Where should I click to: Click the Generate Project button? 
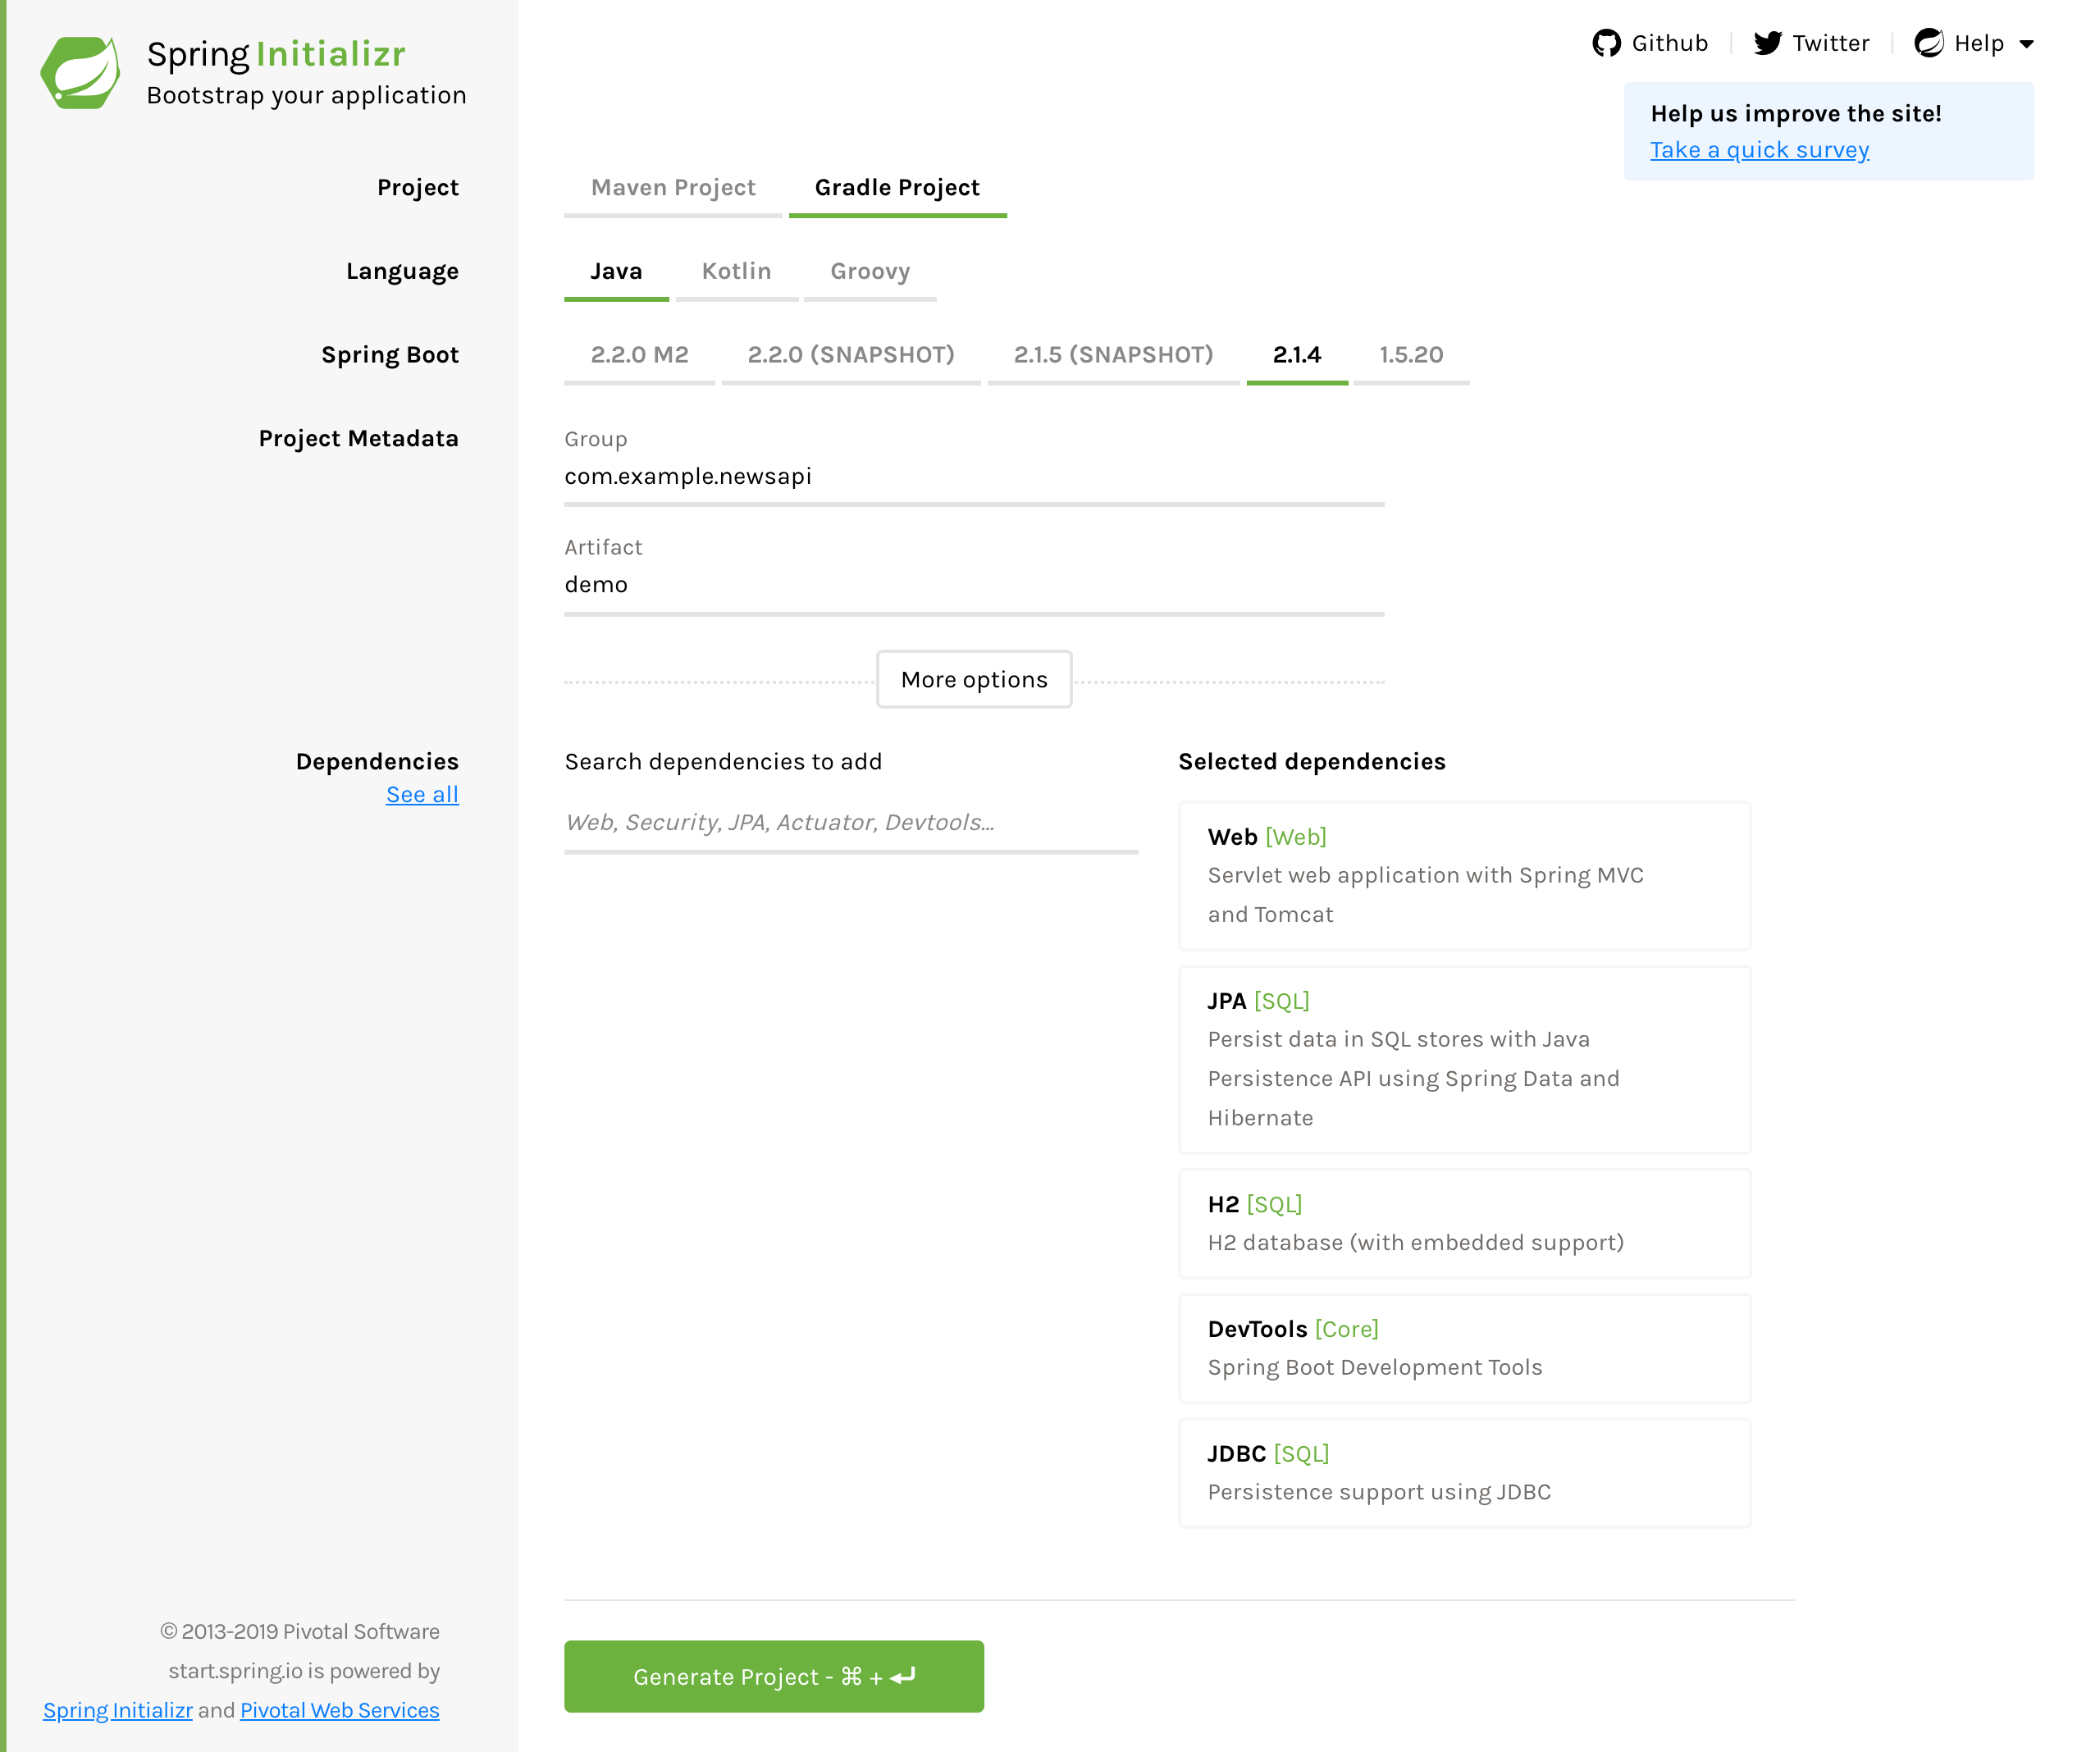coord(774,1677)
